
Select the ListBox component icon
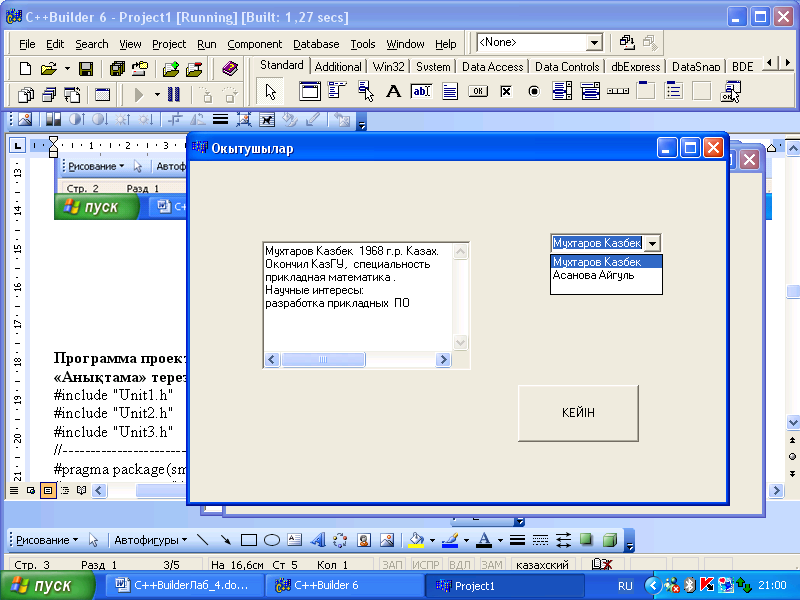[562, 92]
